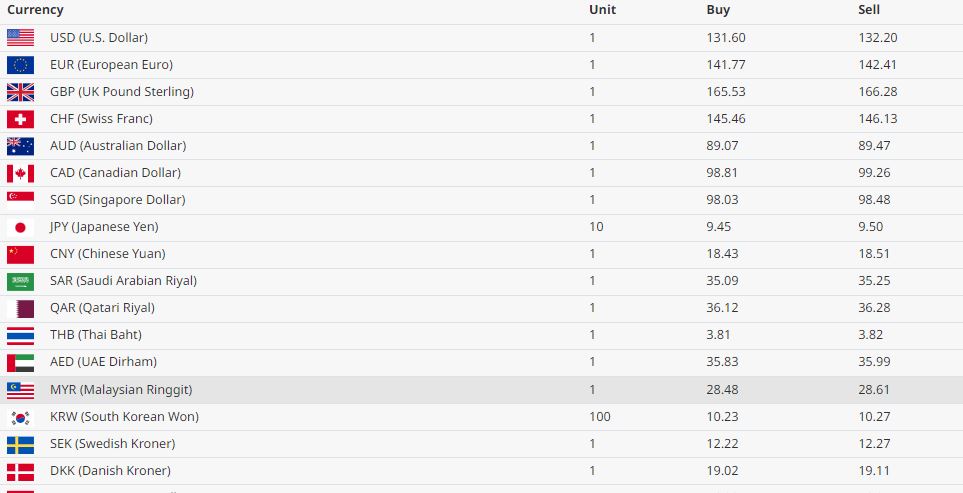Click the Qatar flag icon
Image resolution: width=963 pixels, height=493 pixels.
pos(20,308)
